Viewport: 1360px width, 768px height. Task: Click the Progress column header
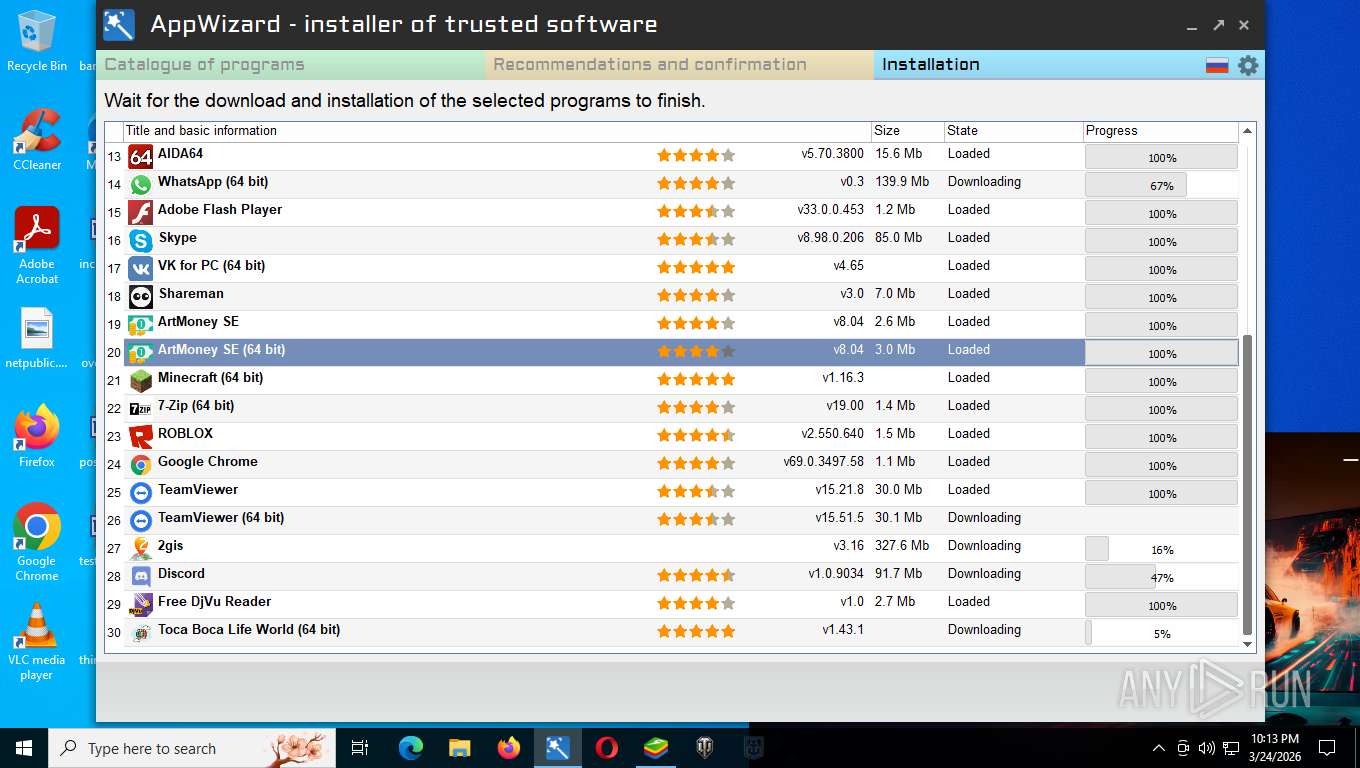[x=1161, y=131]
